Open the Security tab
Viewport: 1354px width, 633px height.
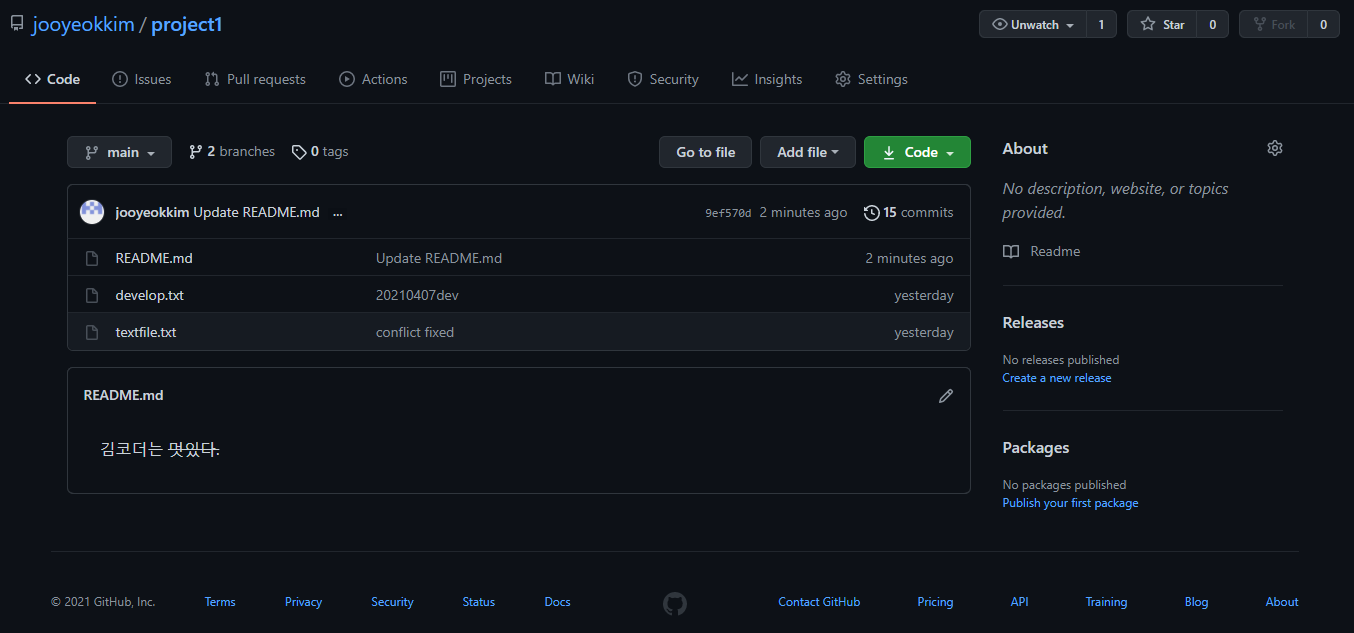point(663,79)
